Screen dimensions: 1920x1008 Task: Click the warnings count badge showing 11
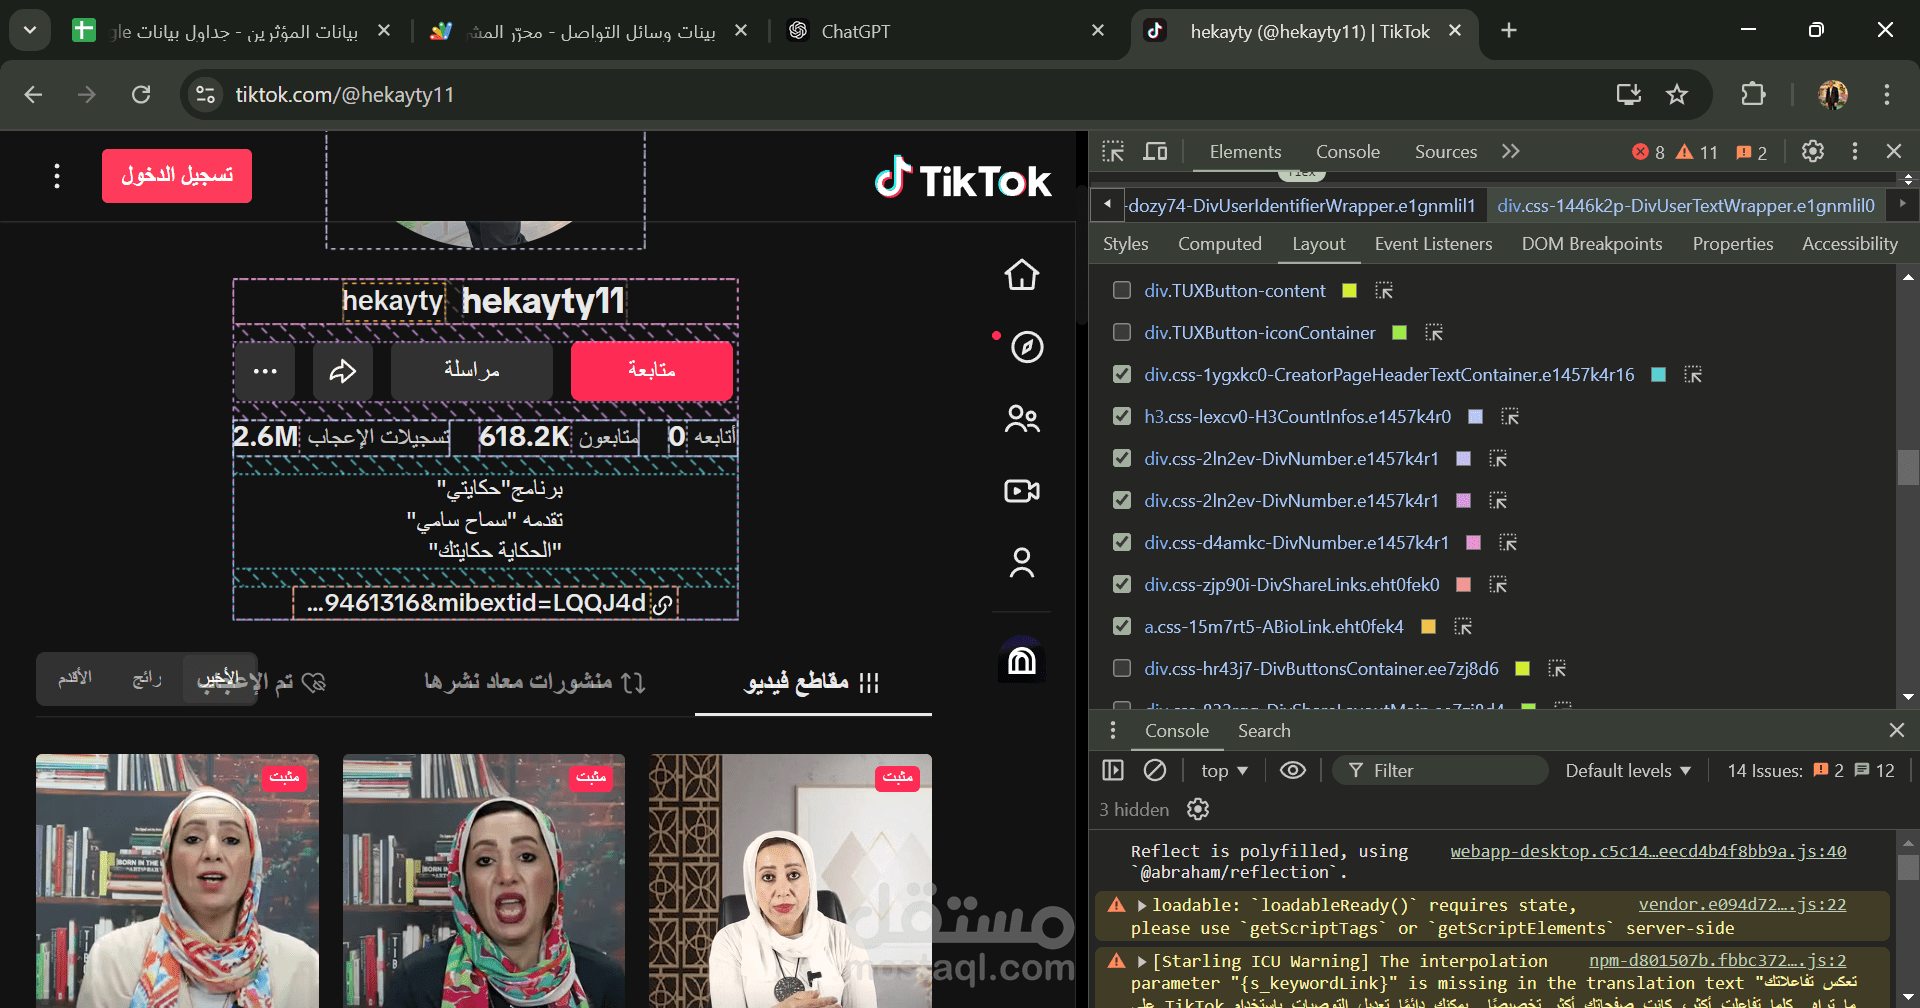(x=1697, y=152)
